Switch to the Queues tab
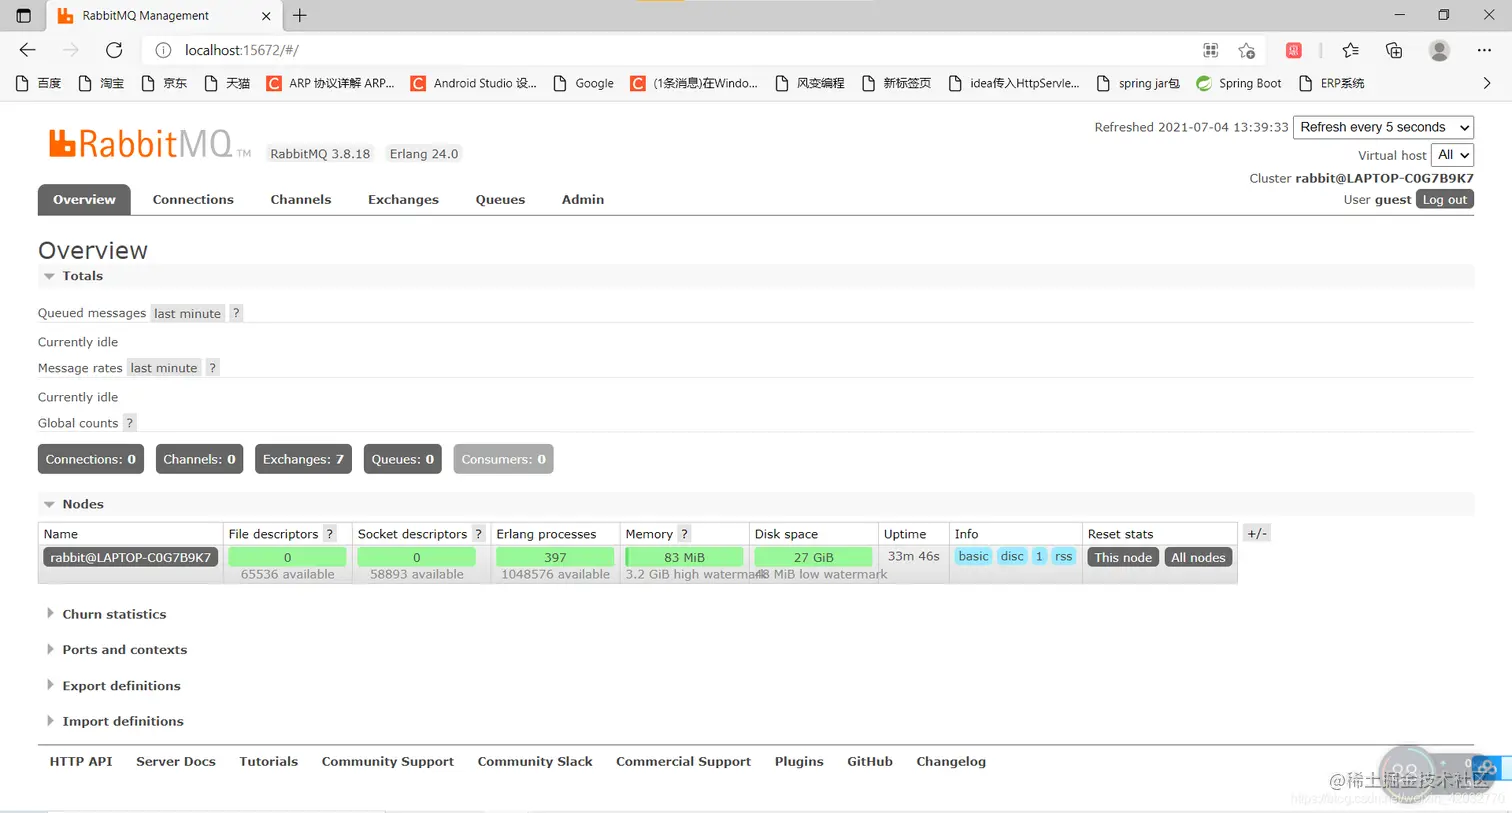1512x813 pixels. click(500, 199)
